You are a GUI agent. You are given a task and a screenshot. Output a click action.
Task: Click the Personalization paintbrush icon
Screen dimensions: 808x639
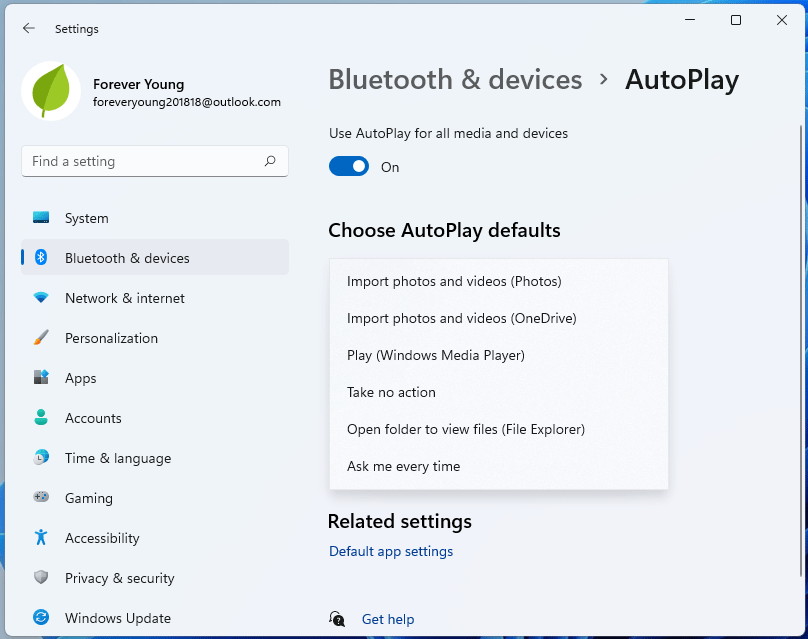coord(41,338)
